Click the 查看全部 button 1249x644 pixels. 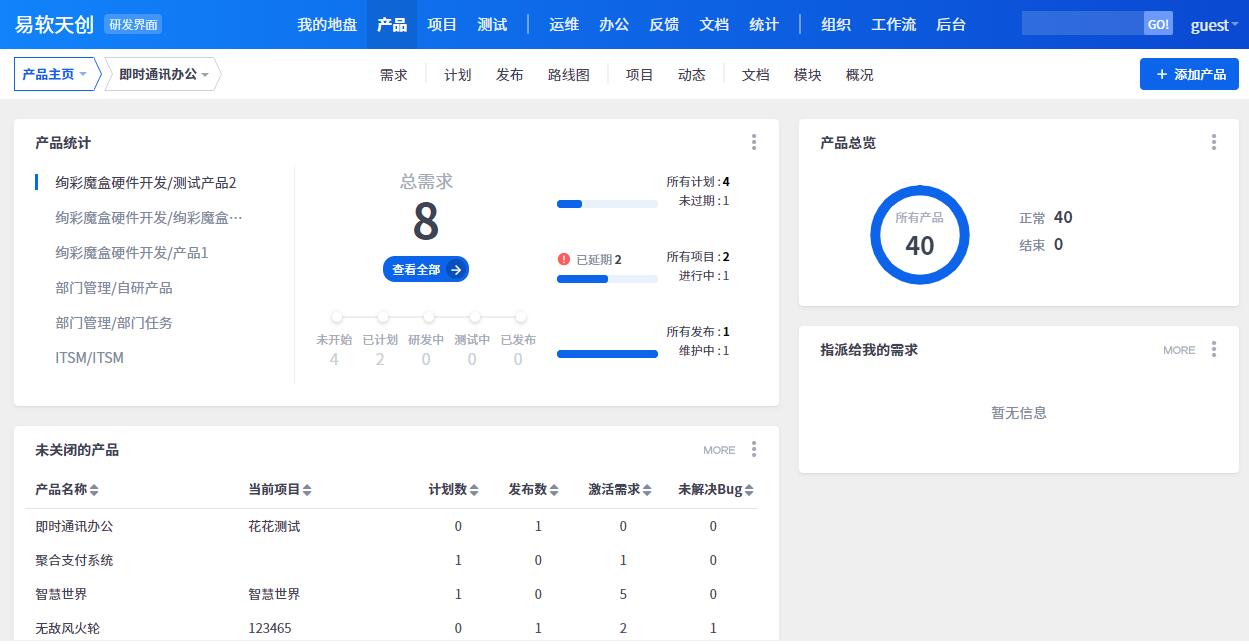[426, 269]
